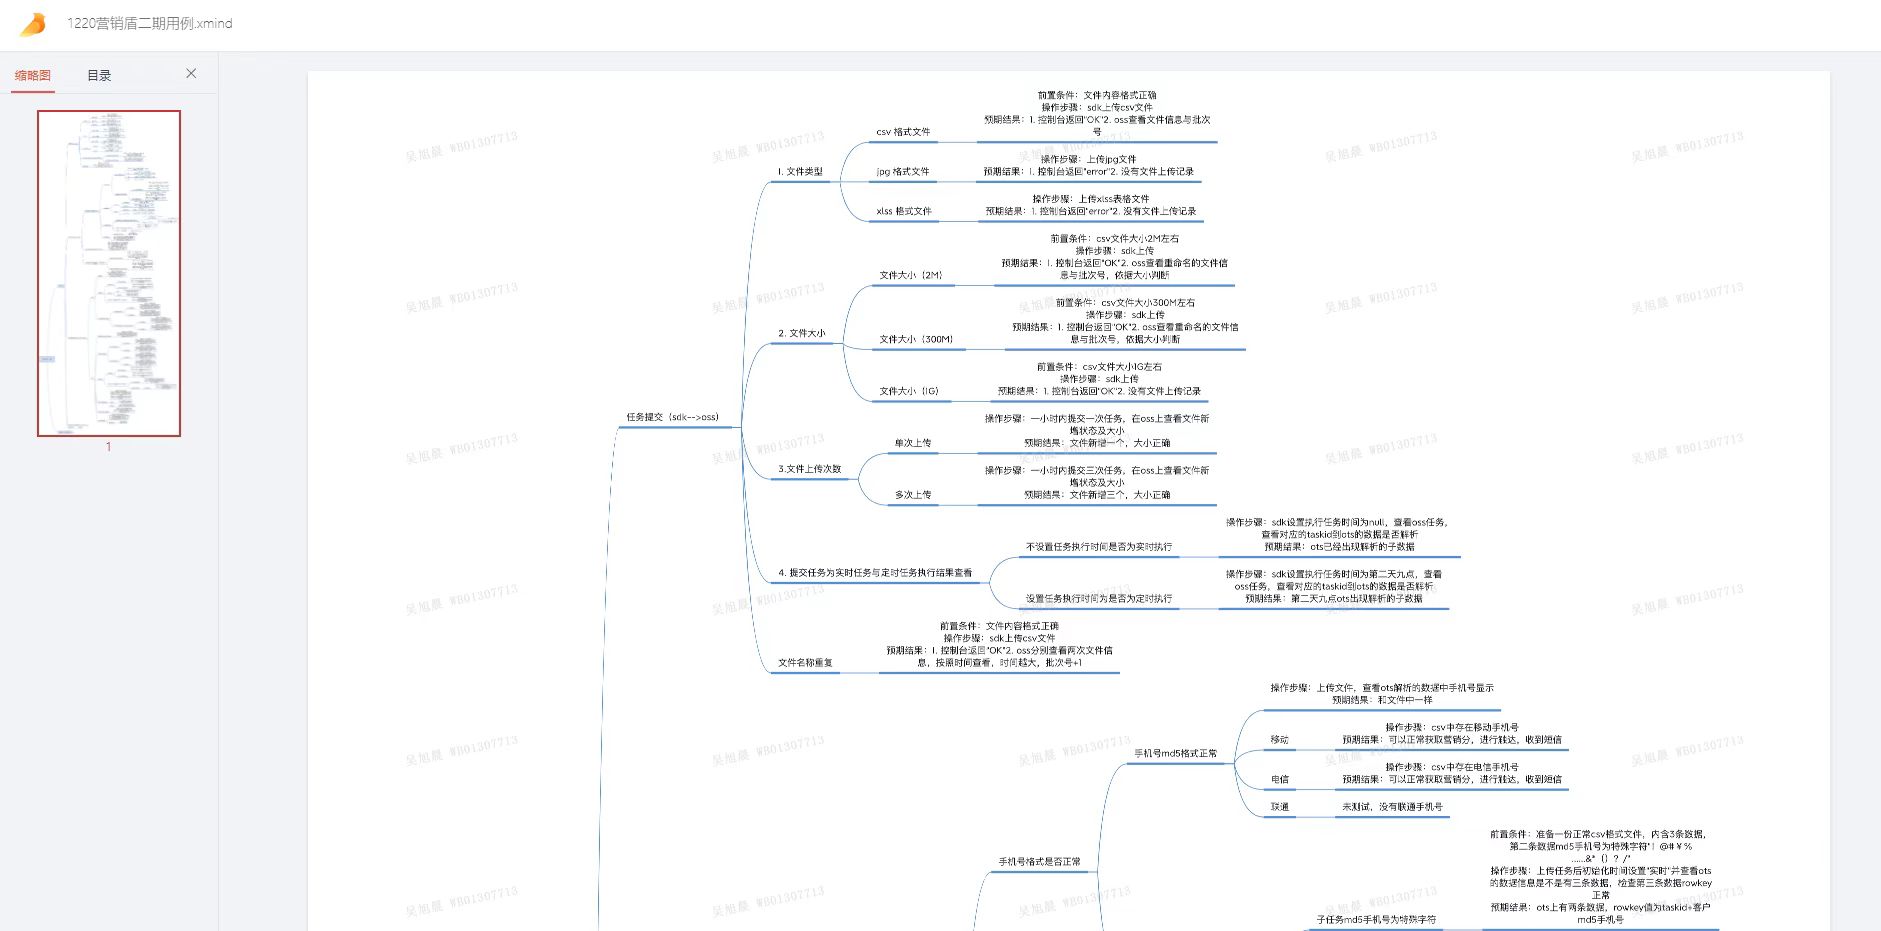Viewport: 1881px width, 931px height.
Task: Click the csv文件大小2M左右 precondition note
Action: pos(1115,239)
